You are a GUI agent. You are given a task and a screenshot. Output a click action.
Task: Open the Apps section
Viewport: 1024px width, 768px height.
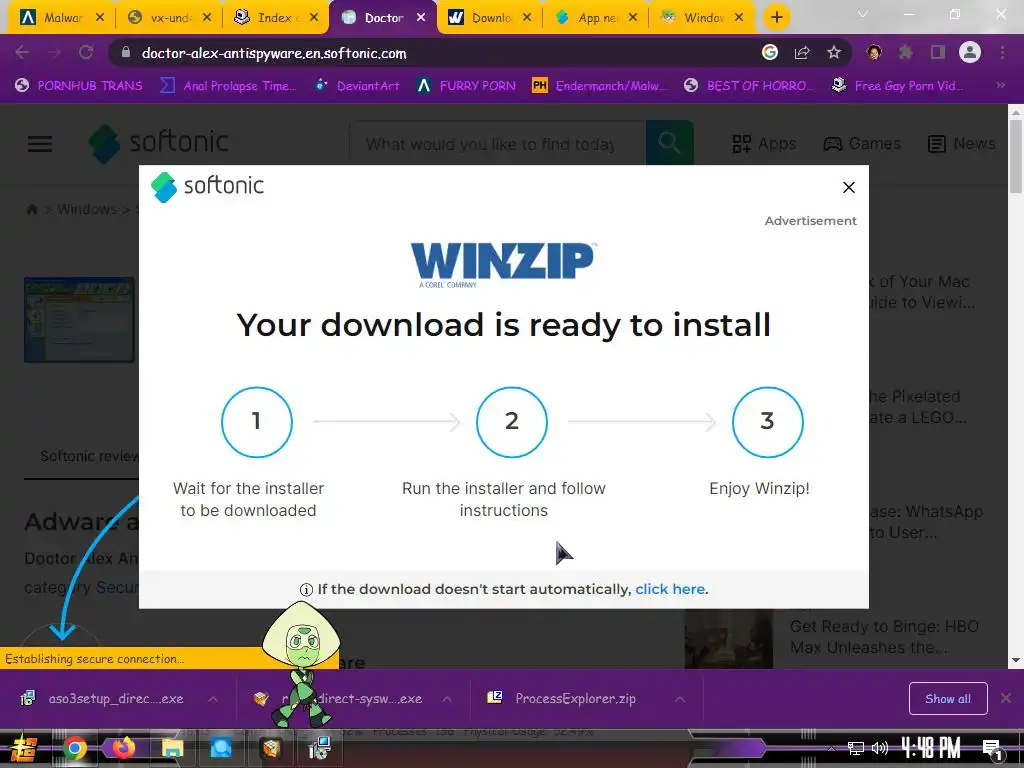click(764, 144)
